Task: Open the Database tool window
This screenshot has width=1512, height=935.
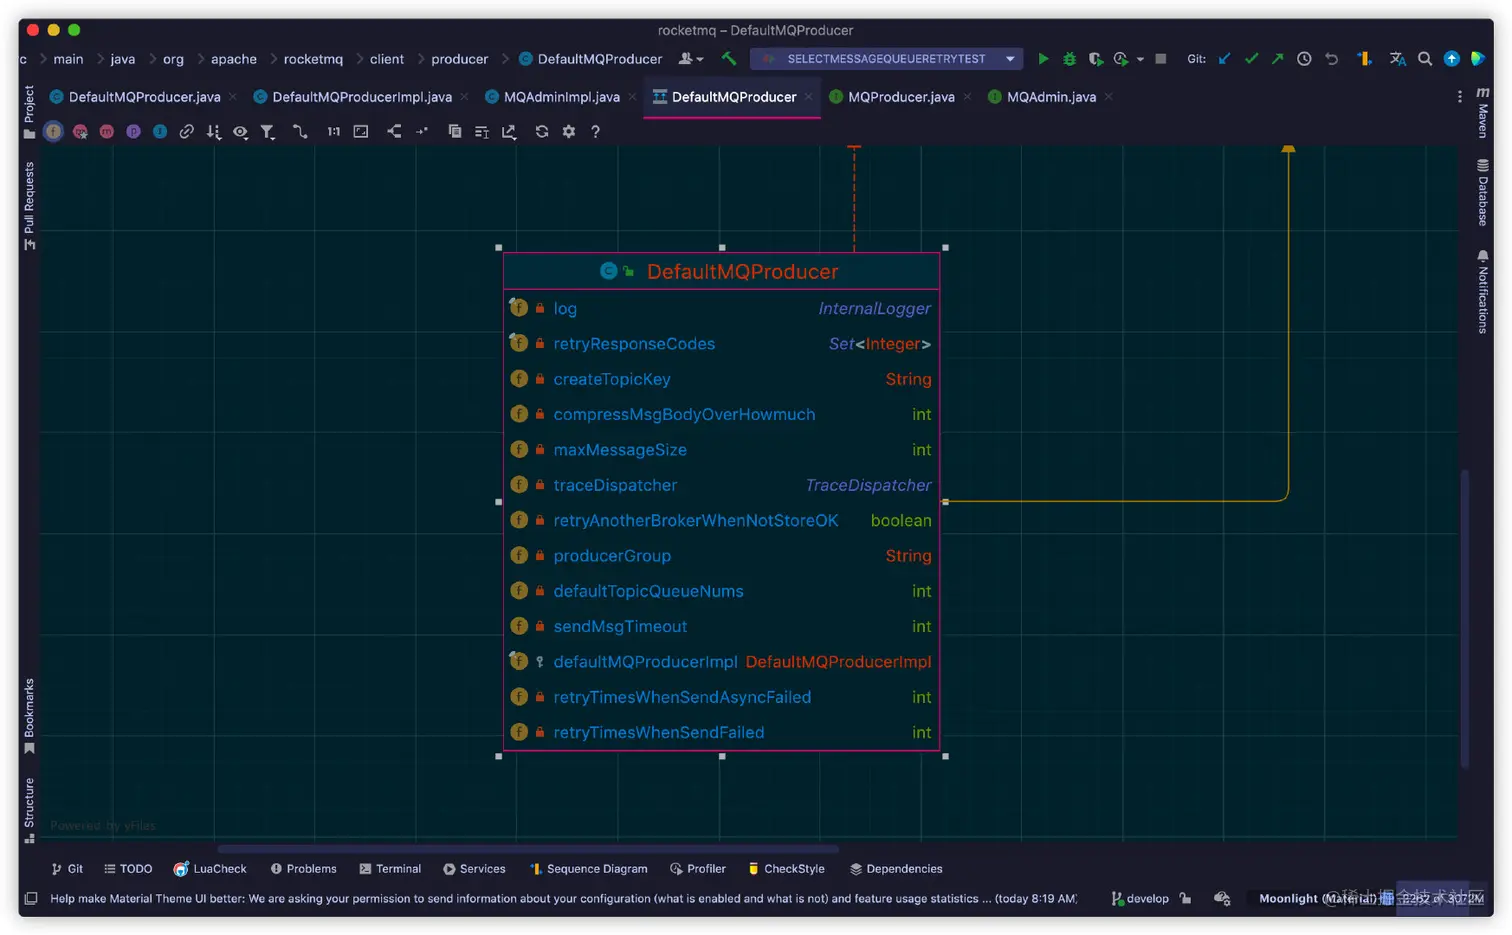Action: [x=1483, y=192]
